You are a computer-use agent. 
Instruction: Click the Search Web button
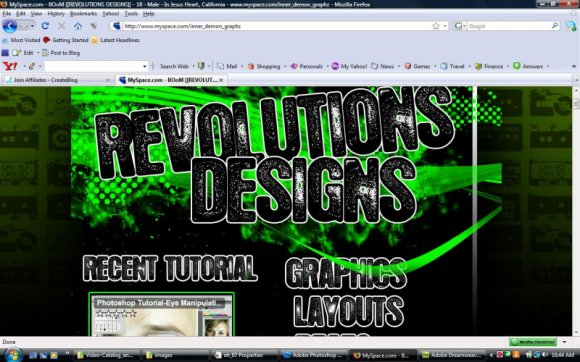point(174,66)
